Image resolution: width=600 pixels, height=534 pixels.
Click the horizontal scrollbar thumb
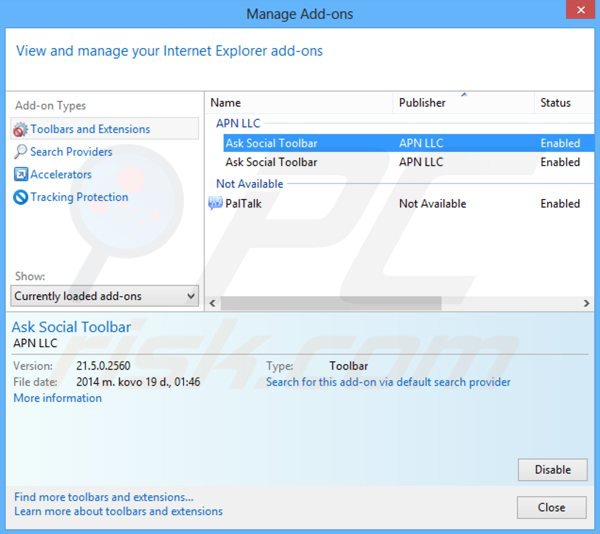331,303
